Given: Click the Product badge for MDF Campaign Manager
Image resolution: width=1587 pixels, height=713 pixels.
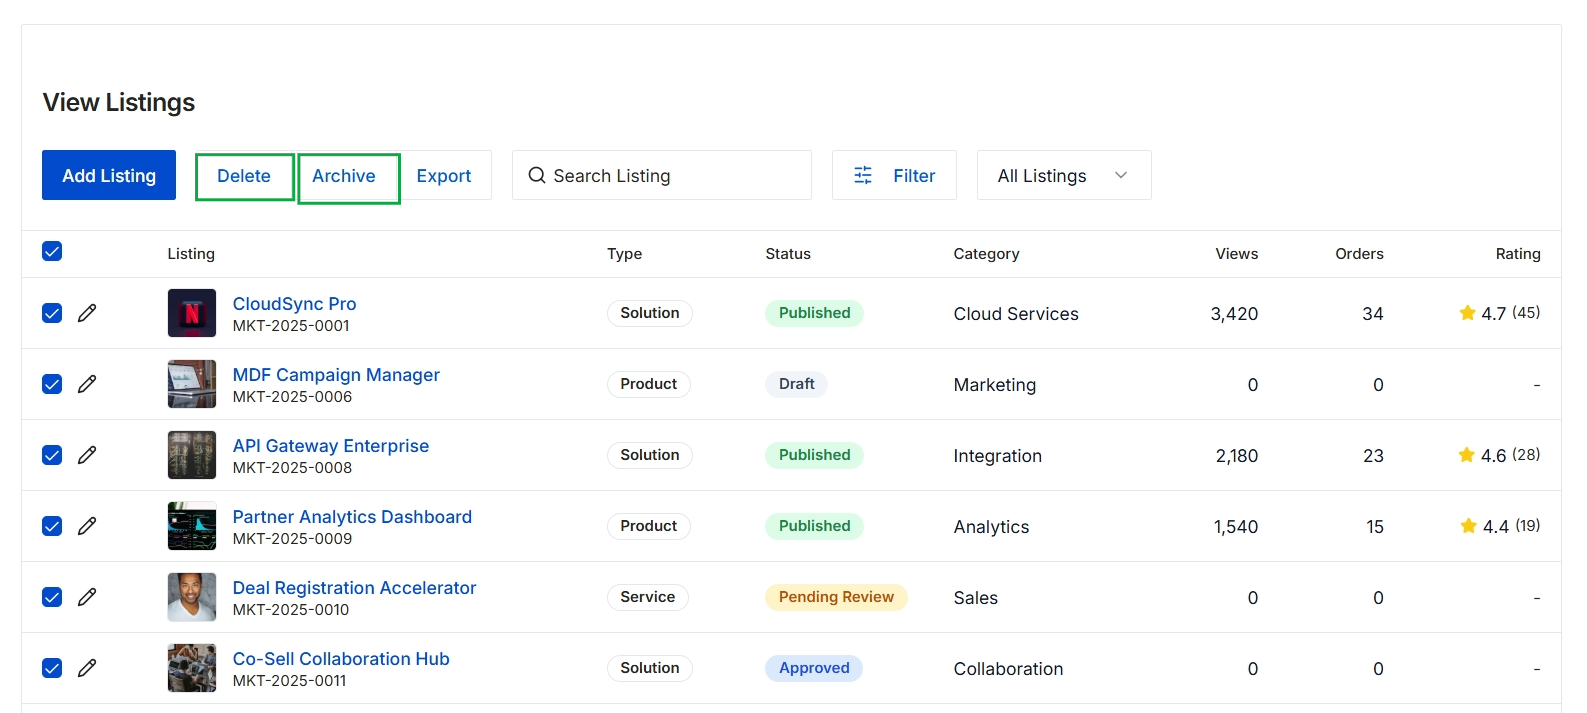Looking at the screenshot, I should pyautogui.click(x=648, y=384).
